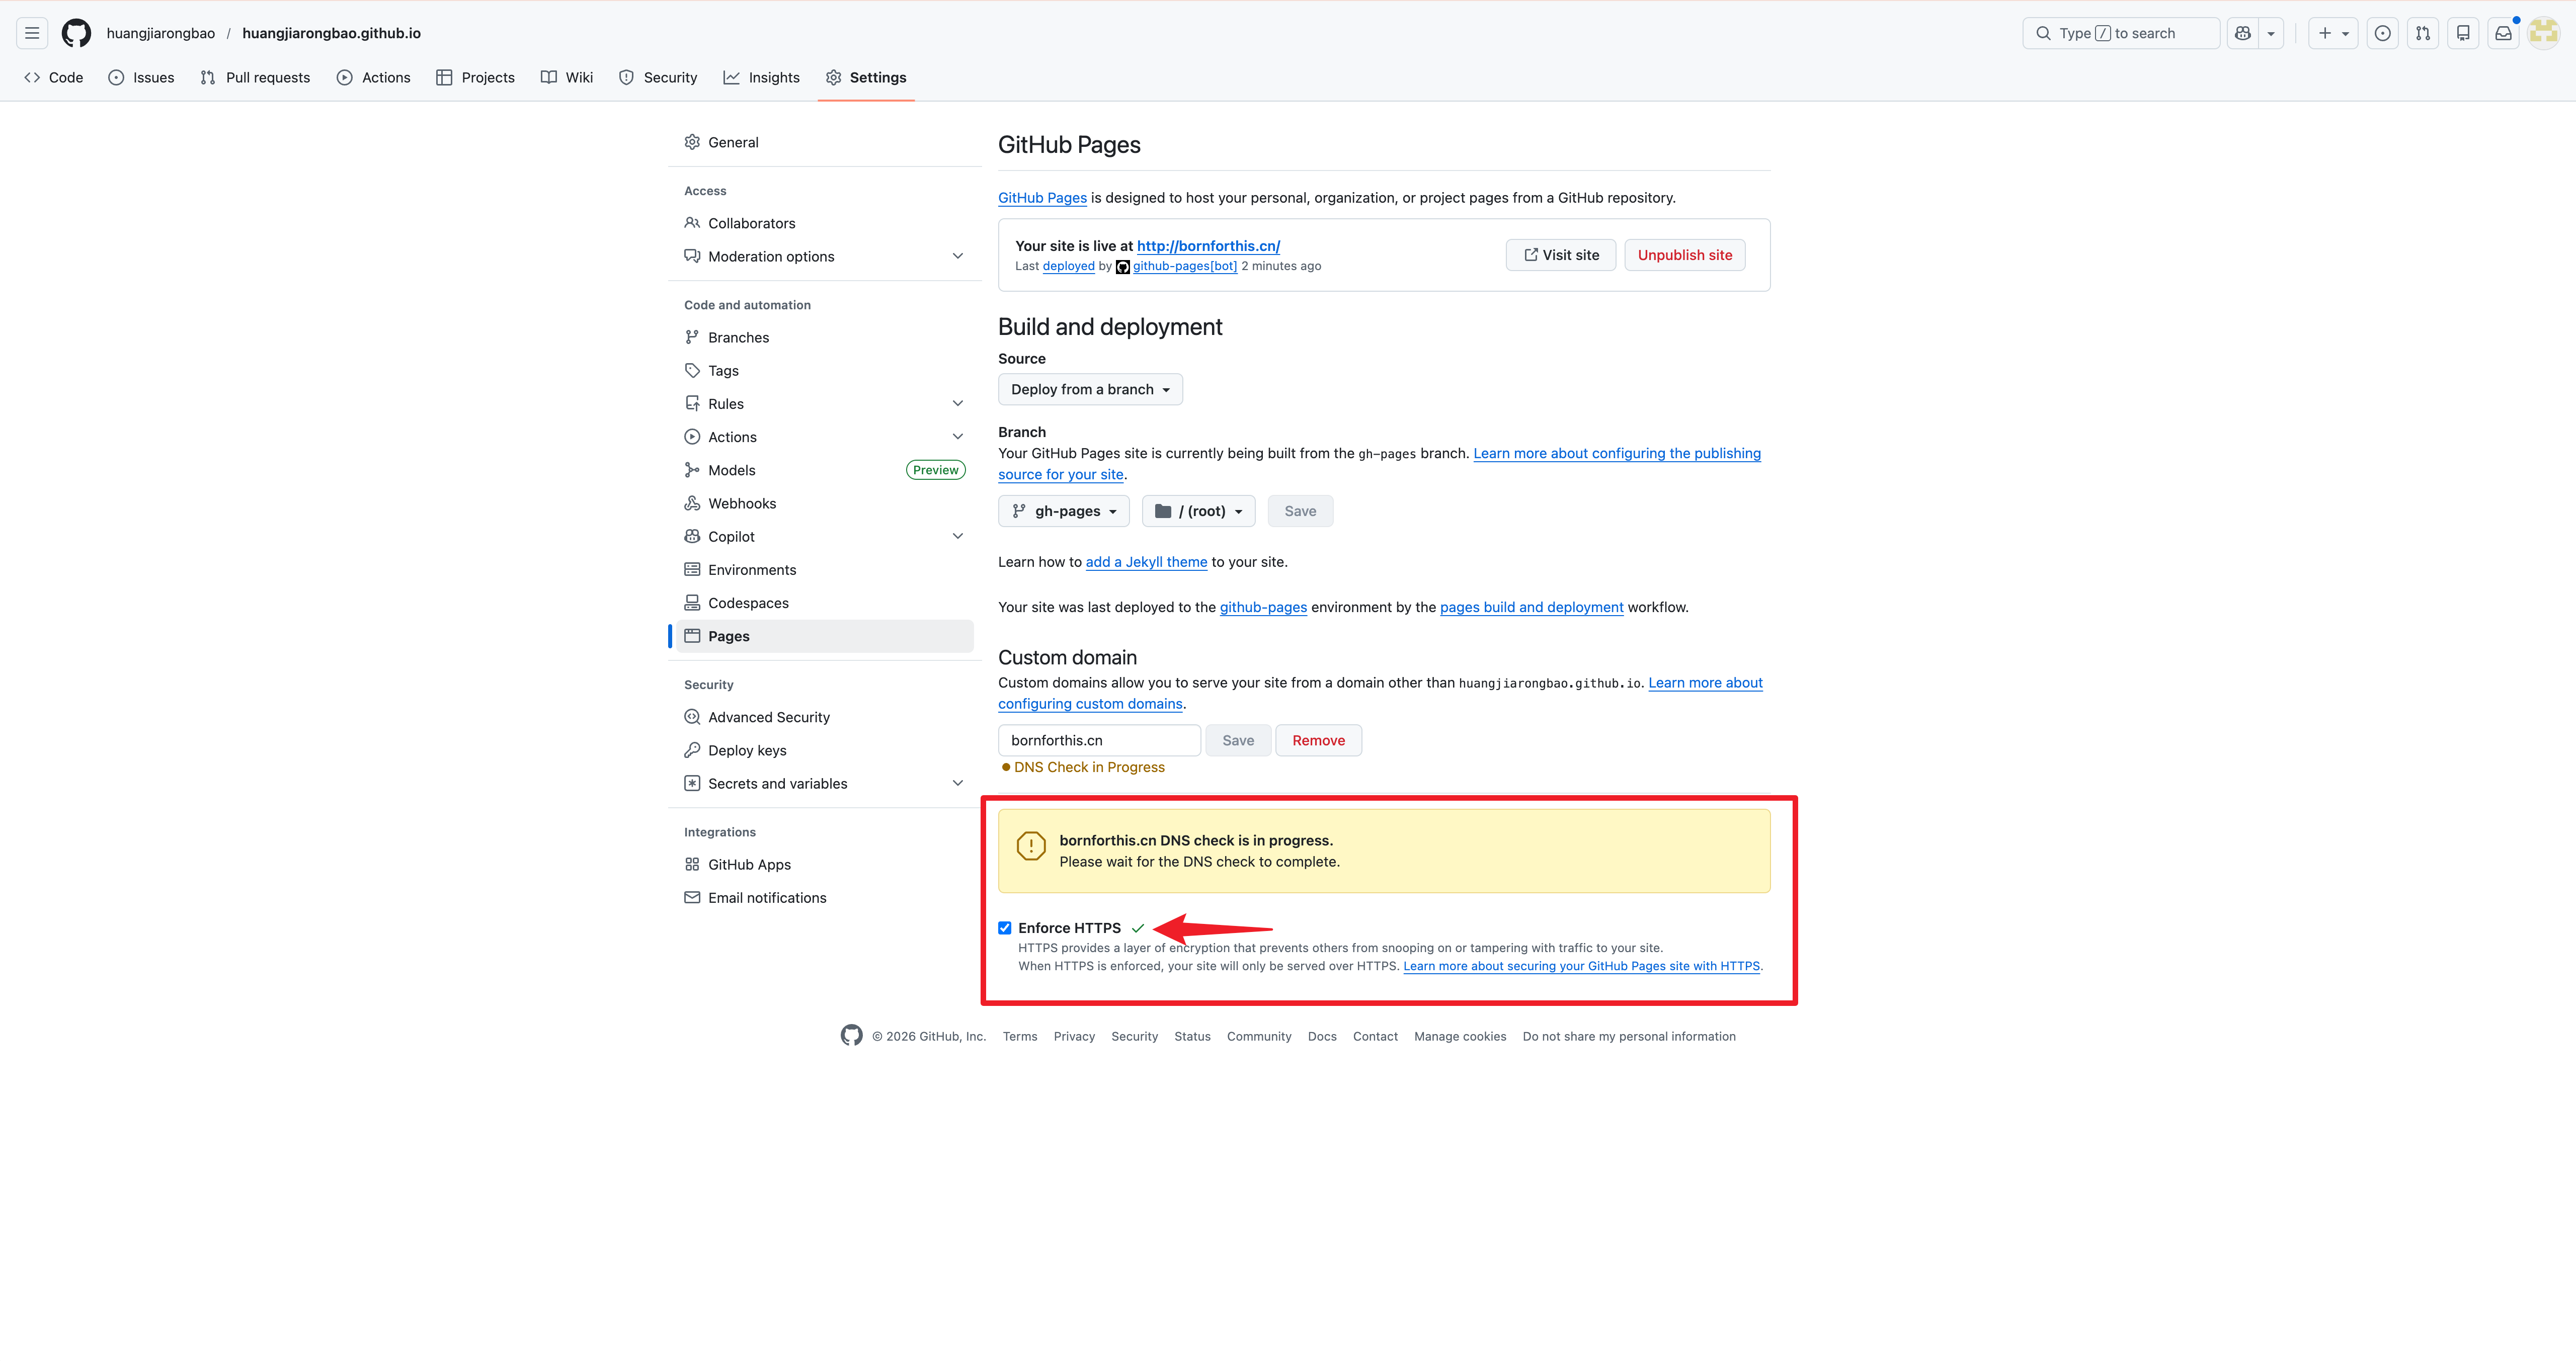Open the Copilot dropdown caret in header
This screenshot has height=1361, width=2576.
(x=2271, y=33)
